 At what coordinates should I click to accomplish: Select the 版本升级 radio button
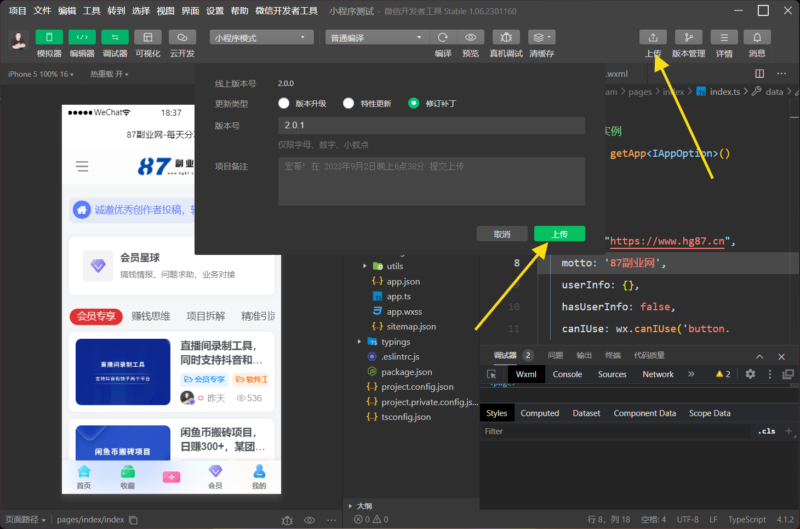click(x=284, y=104)
